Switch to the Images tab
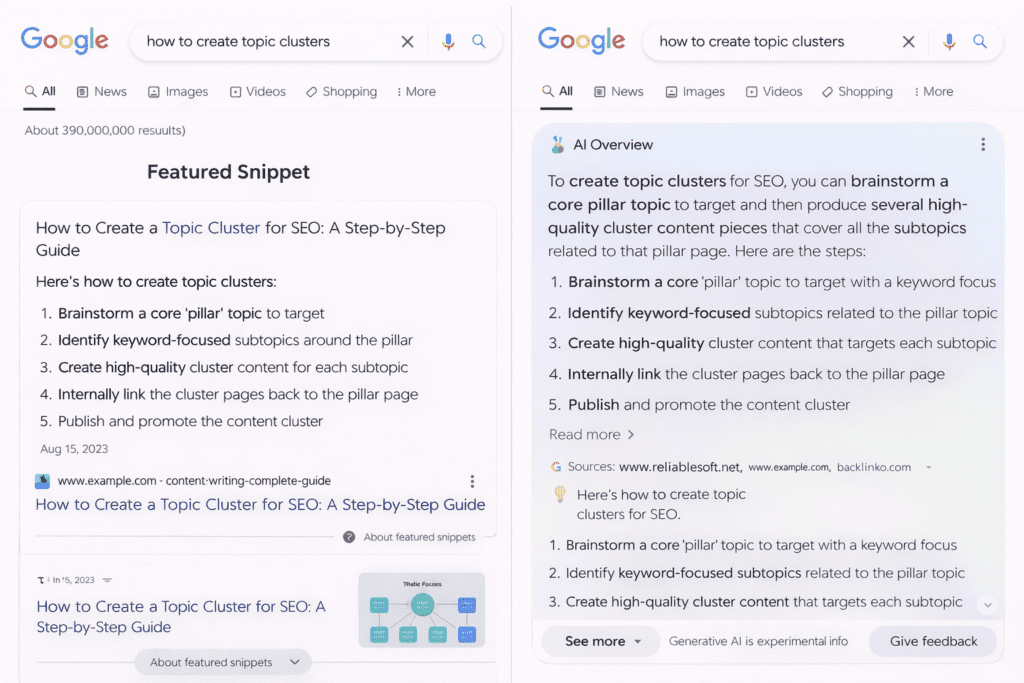 [177, 91]
